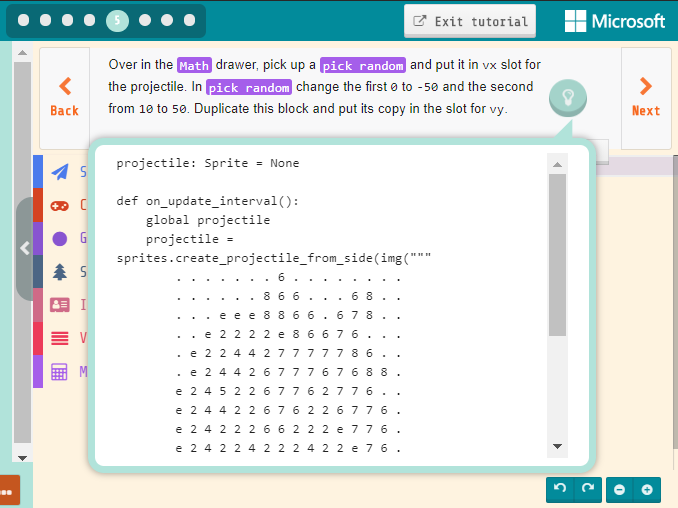
Task: Click the Microsoft logo
Action: [x=615, y=21]
